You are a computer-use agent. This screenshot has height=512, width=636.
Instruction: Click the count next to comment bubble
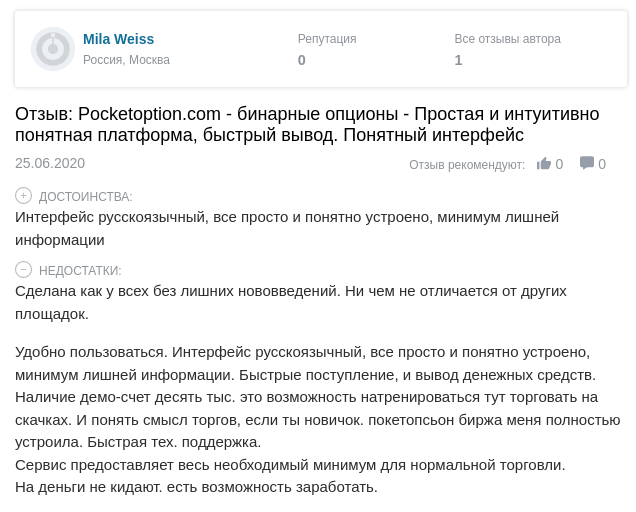tap(602, 164)
